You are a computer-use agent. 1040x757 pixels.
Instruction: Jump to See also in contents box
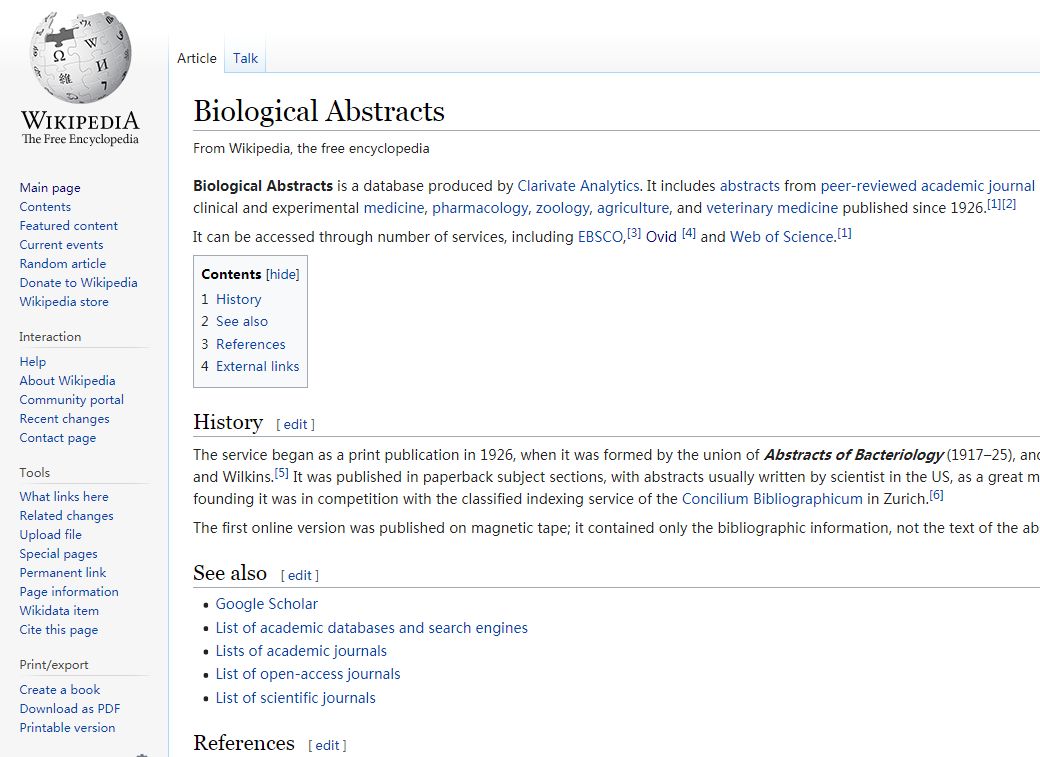coord(242,321)
